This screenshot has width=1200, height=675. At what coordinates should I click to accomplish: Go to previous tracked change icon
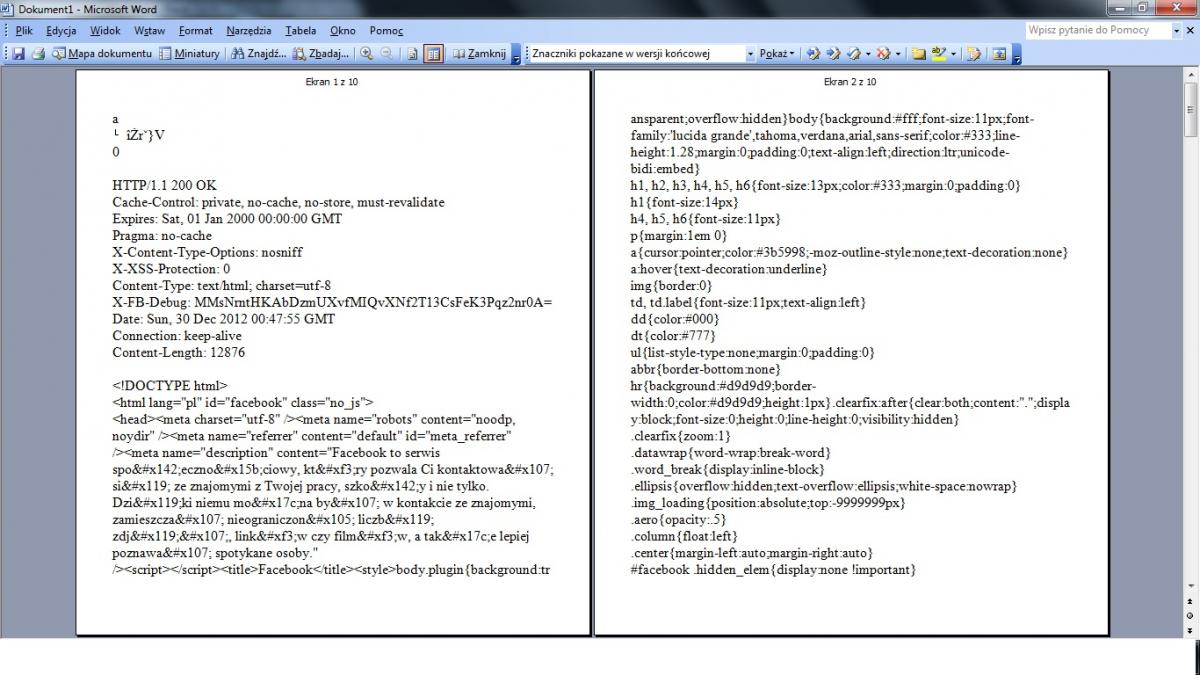pos(813,53)
